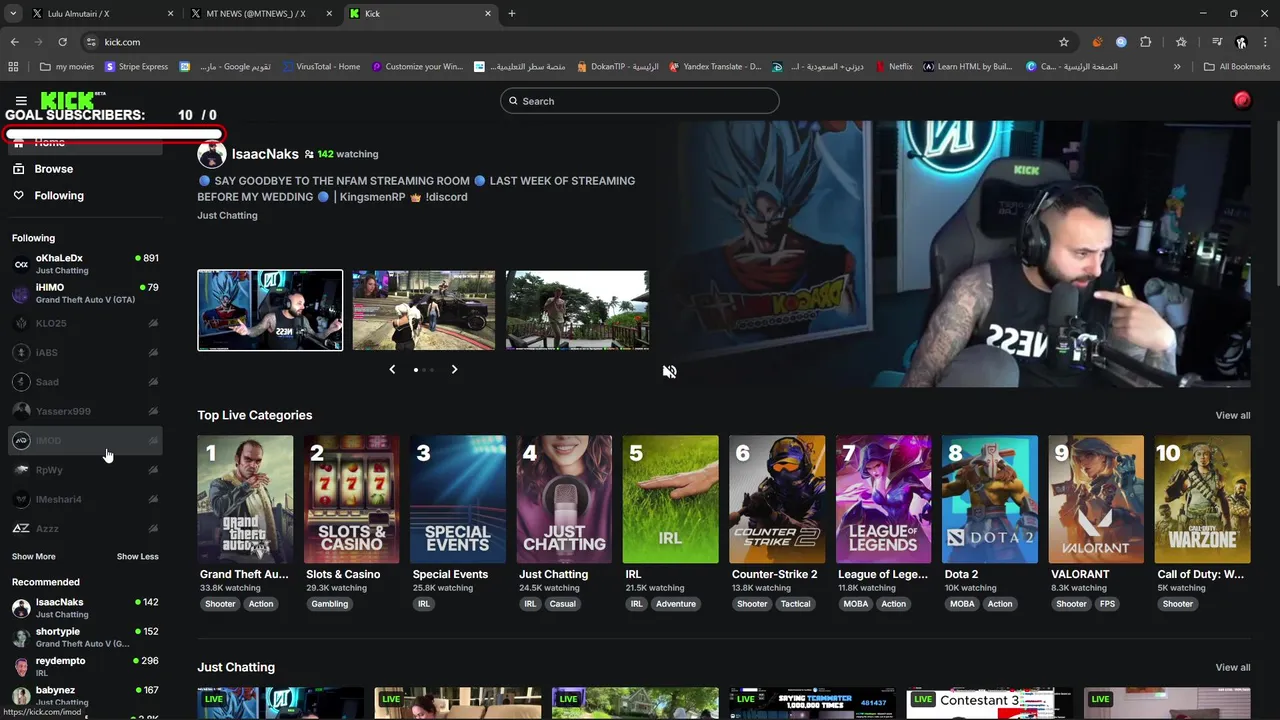Screen dimensions: 1280x720
Task: Click Show Less in Following list
Action: click(x=138, y=556)
